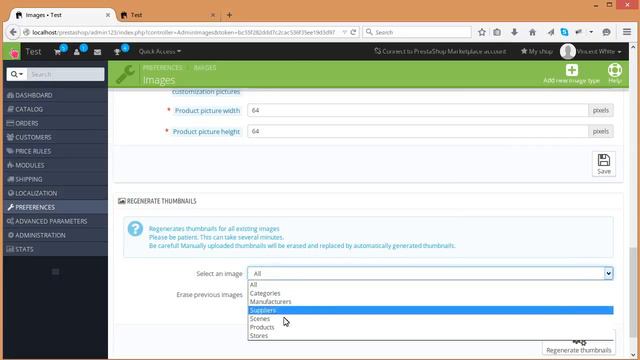Open the Help lifebuoy icon

pyautogui.click(x=615, y=70)
